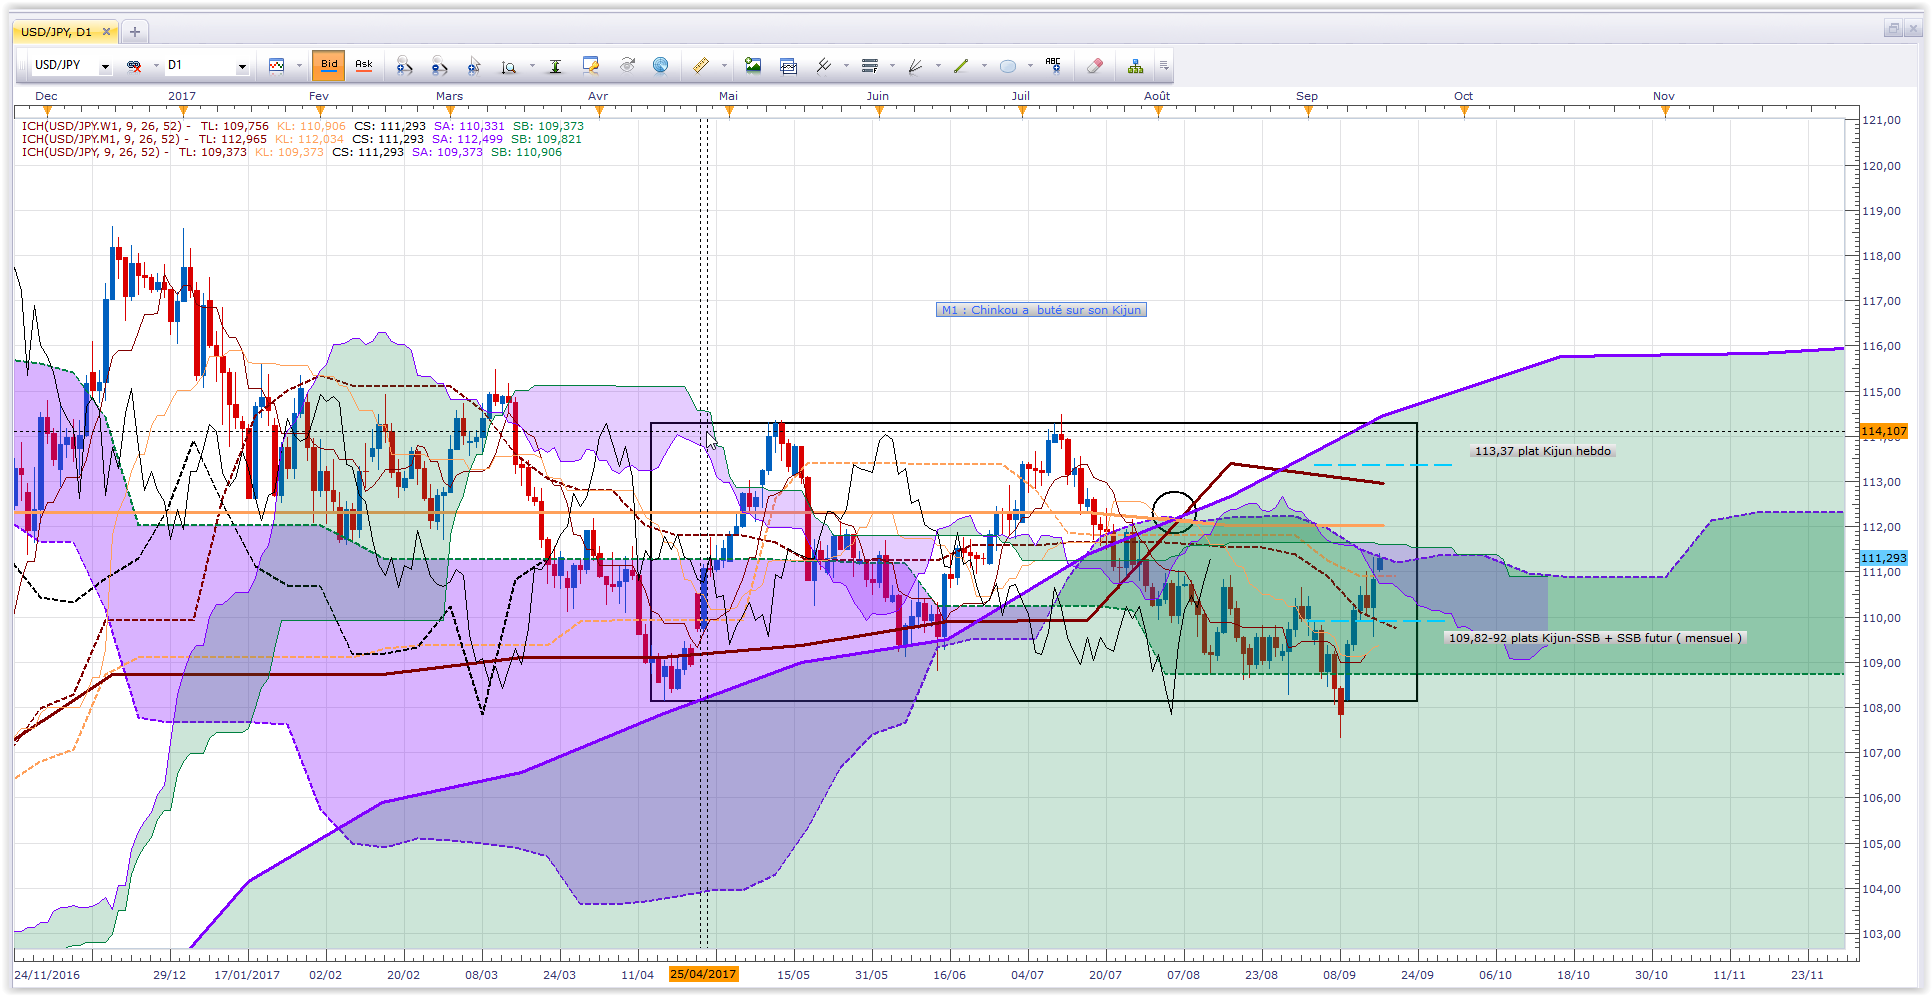Select the ABC text label tool

click(x=1053, y=66)
